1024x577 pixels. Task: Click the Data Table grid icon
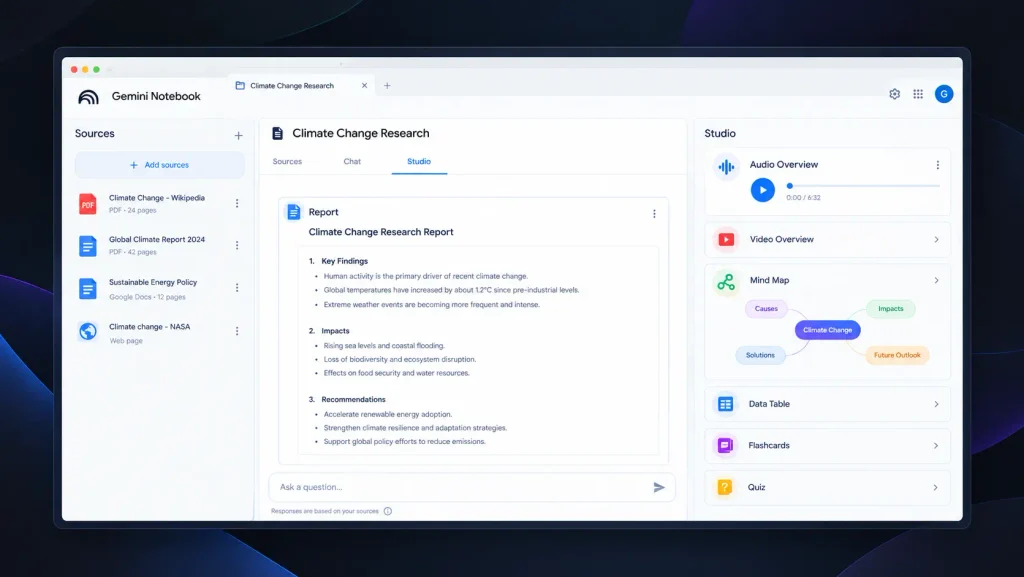[726, 404]
